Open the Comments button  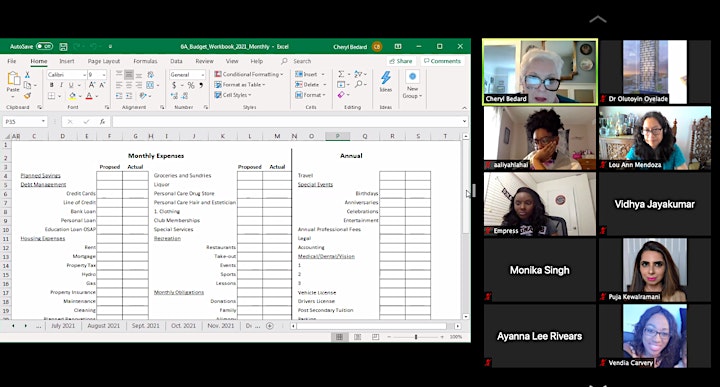442,61
